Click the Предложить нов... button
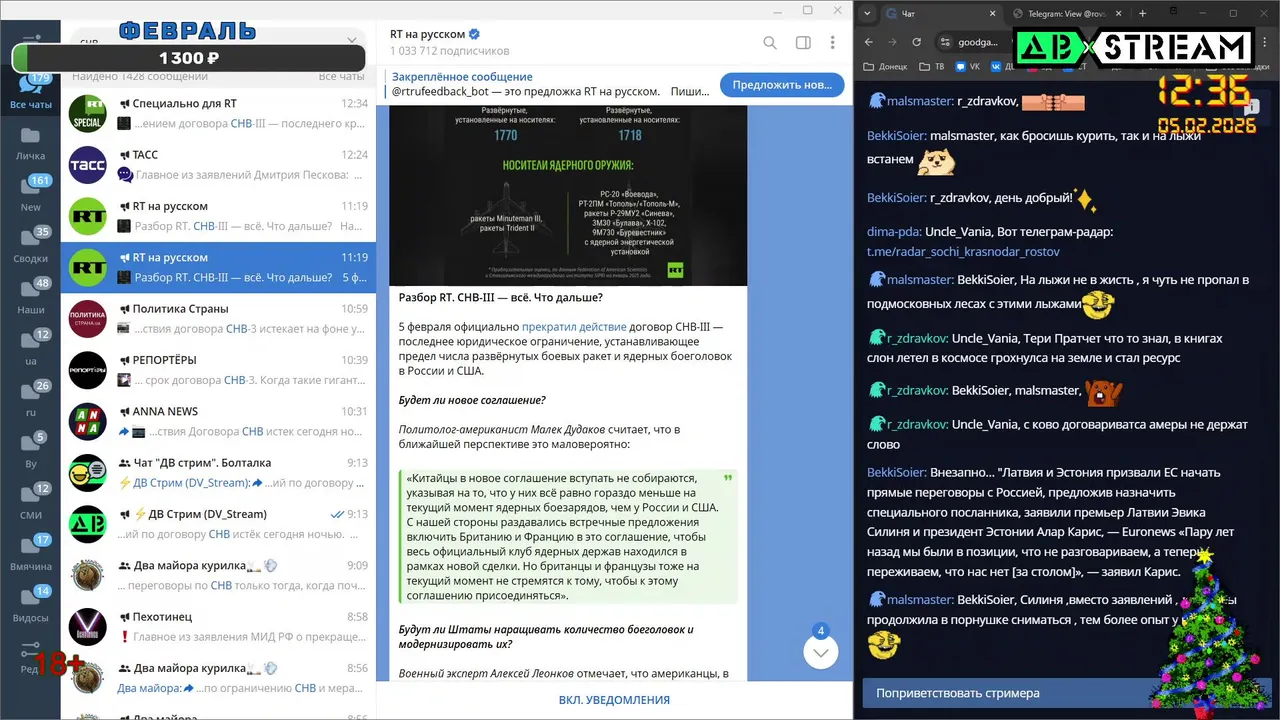 click(x=781, y=85)
